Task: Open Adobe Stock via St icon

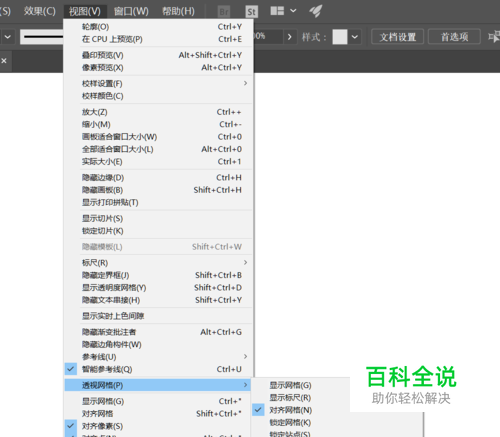Action: pos(252,12)
